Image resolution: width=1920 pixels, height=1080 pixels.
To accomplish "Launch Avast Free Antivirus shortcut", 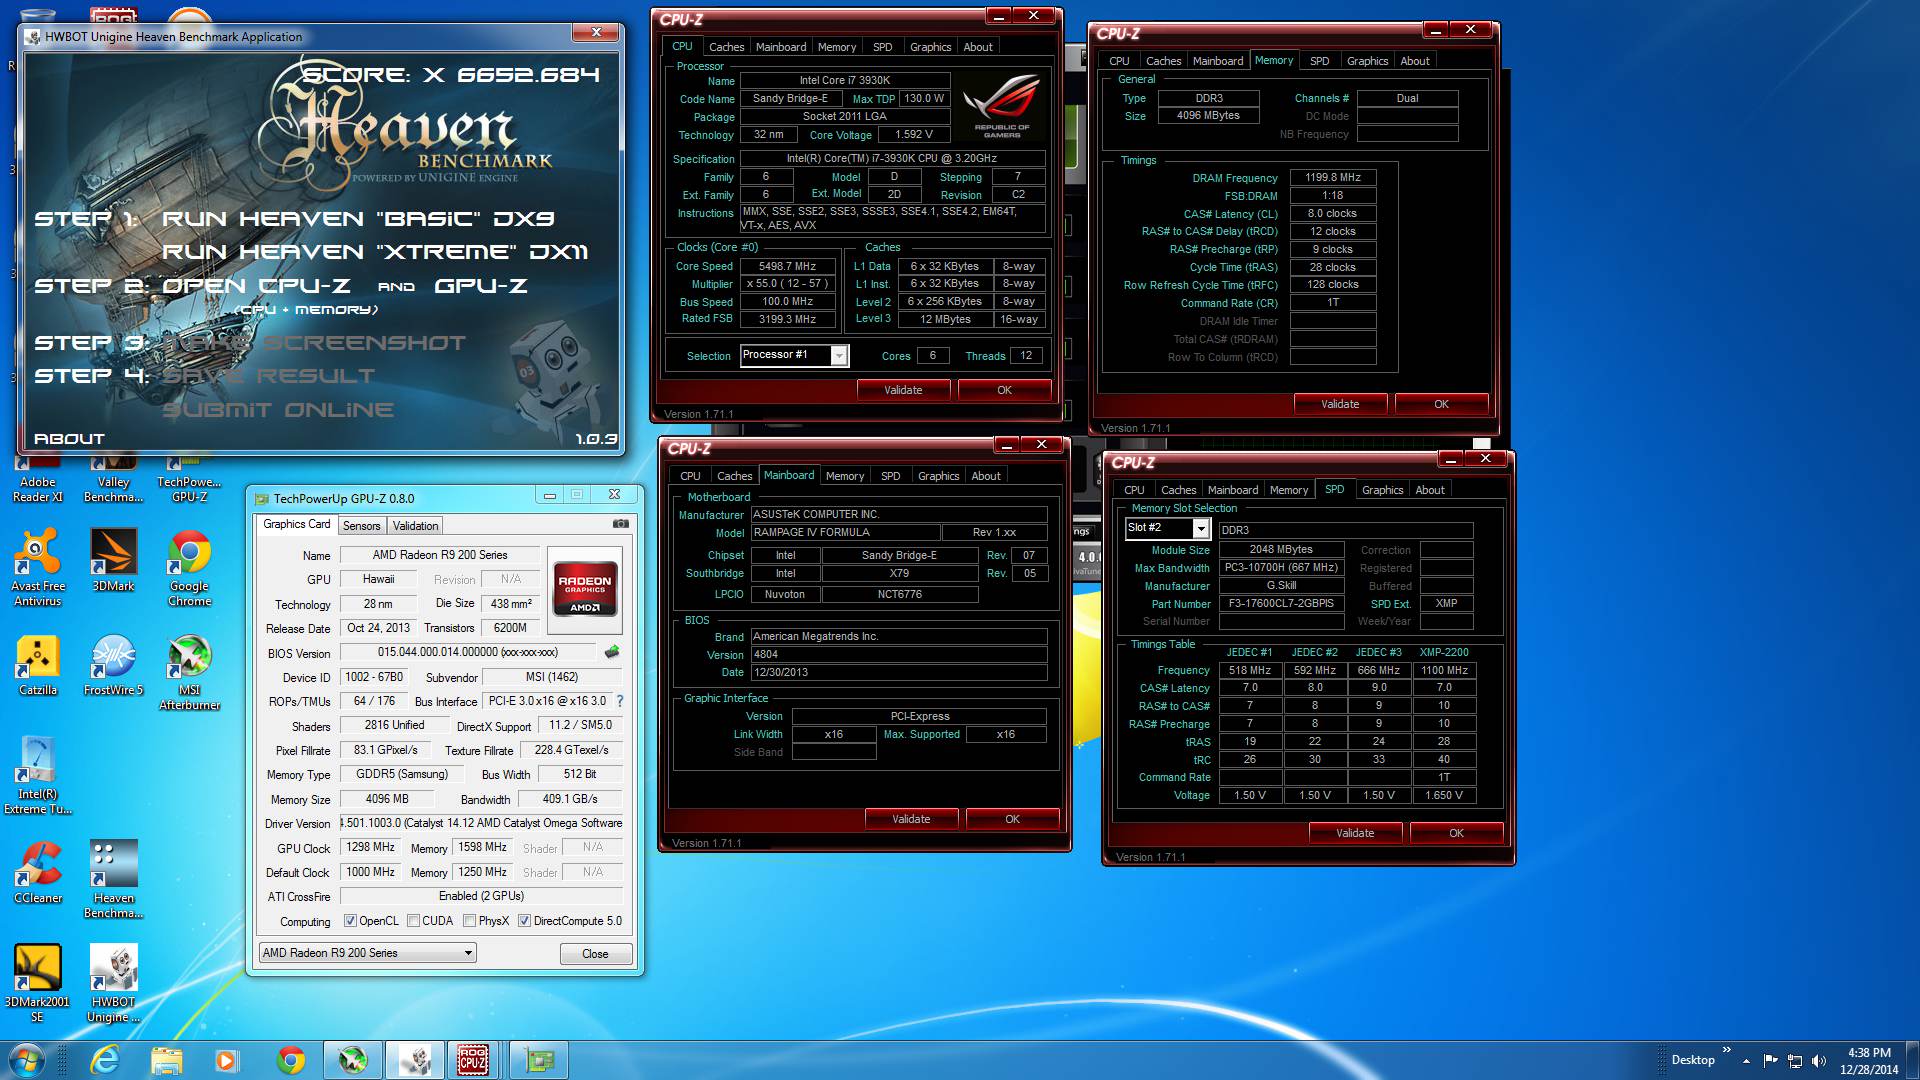I will coord(38,568).
